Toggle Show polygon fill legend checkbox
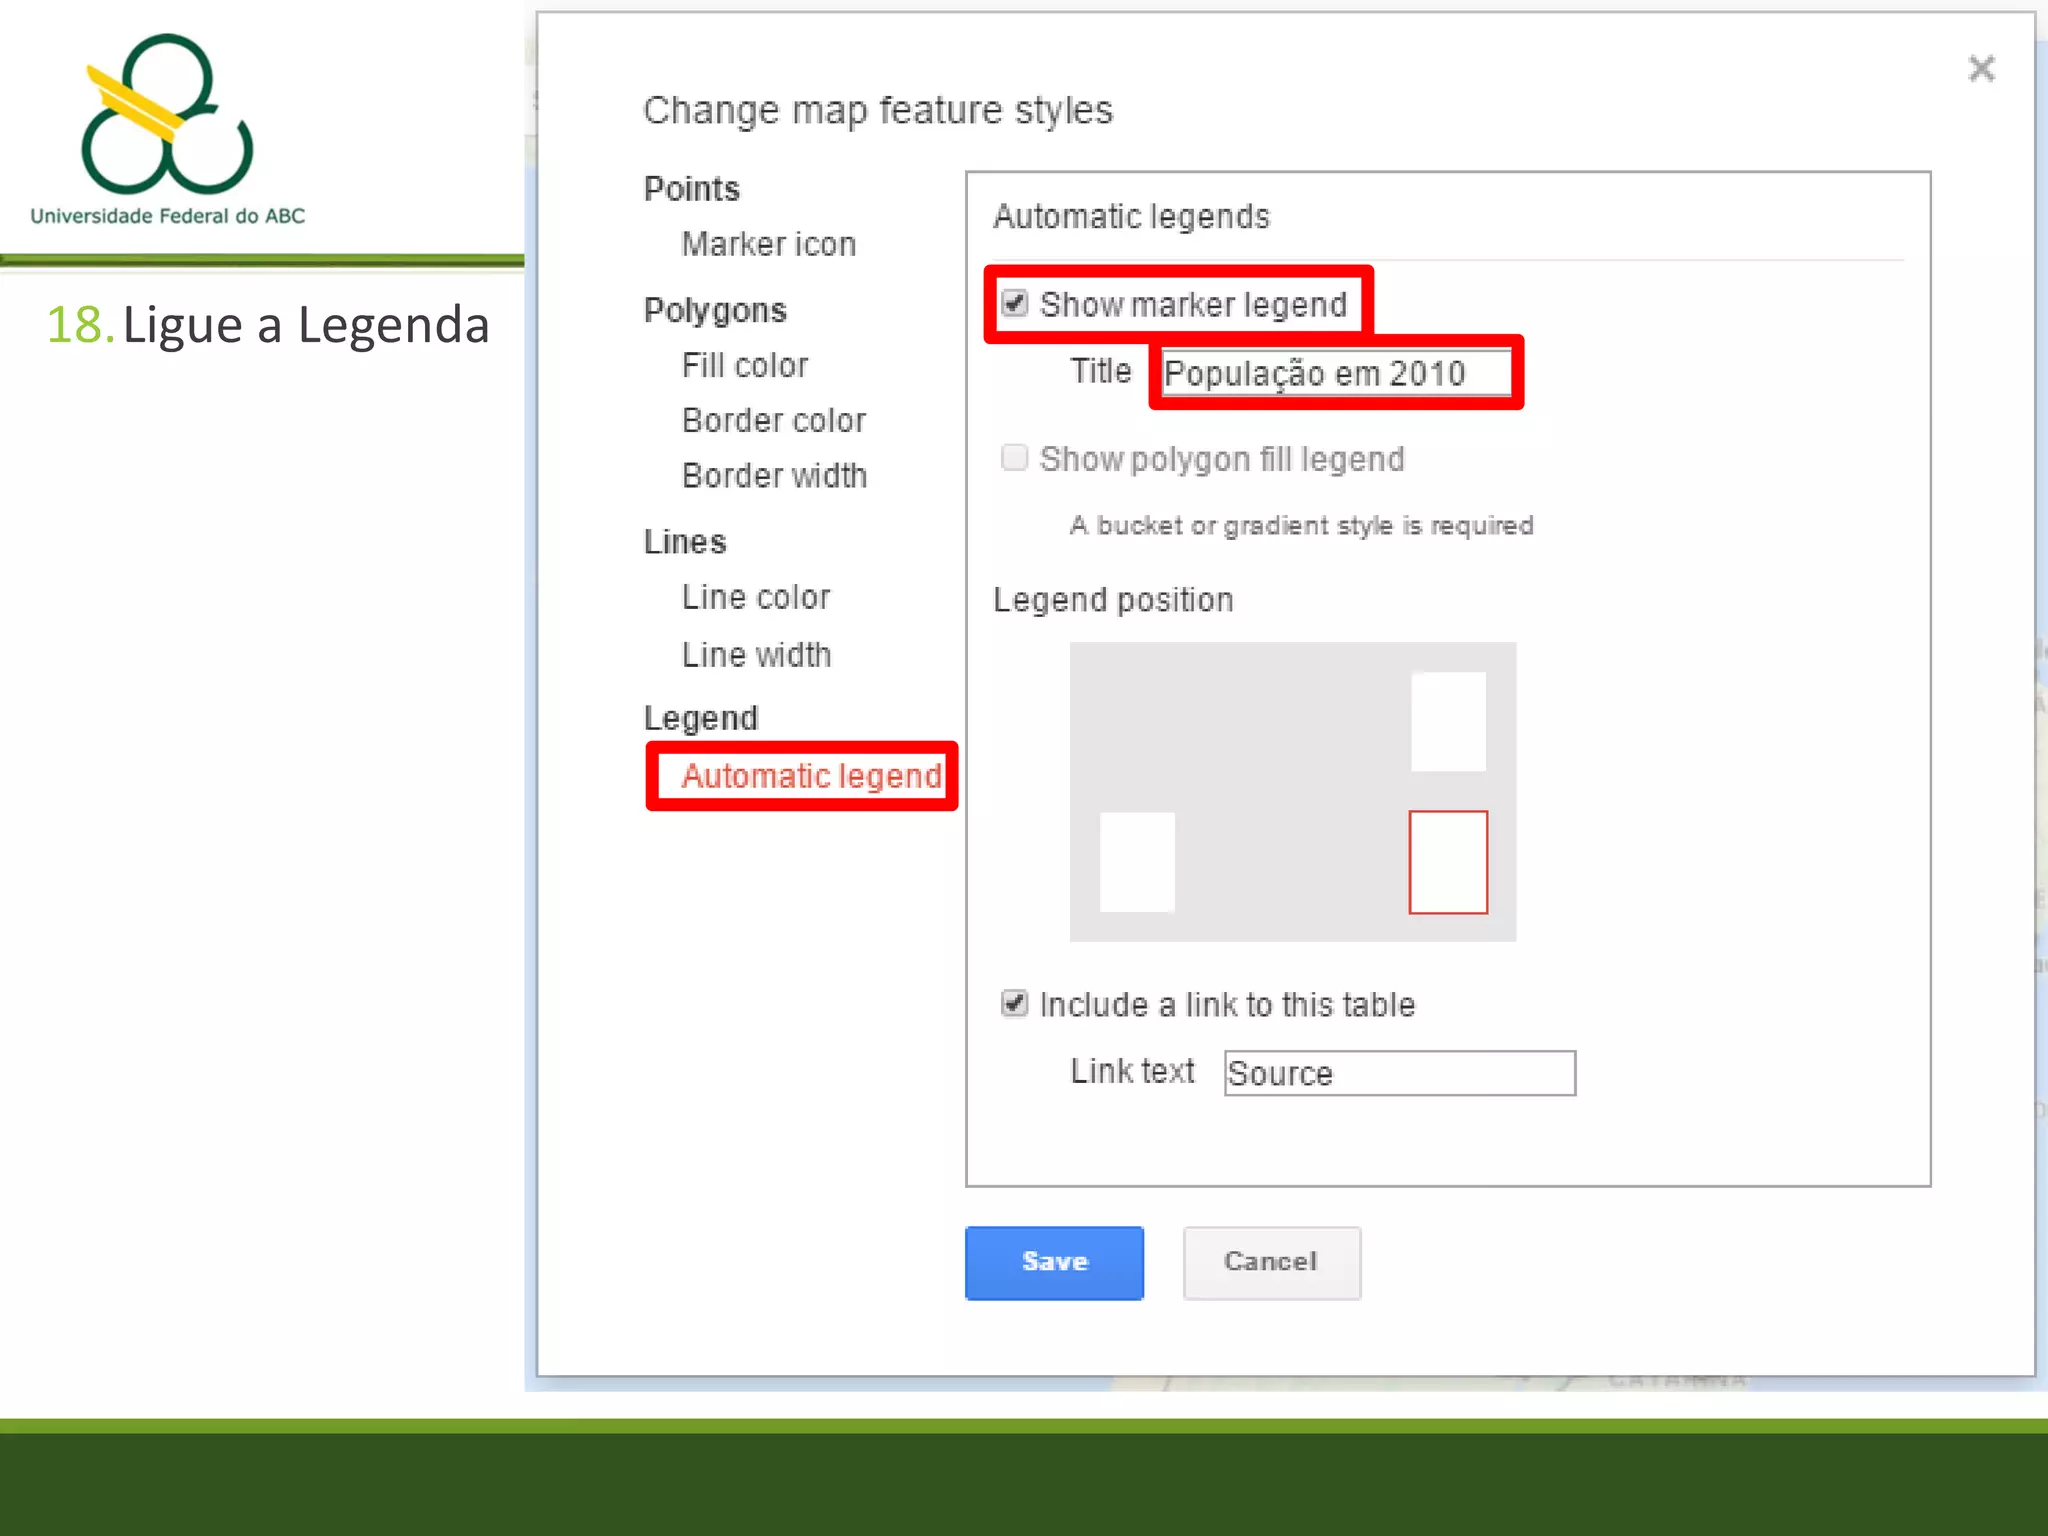Screen dimensions: 2048x1536 1014,458
